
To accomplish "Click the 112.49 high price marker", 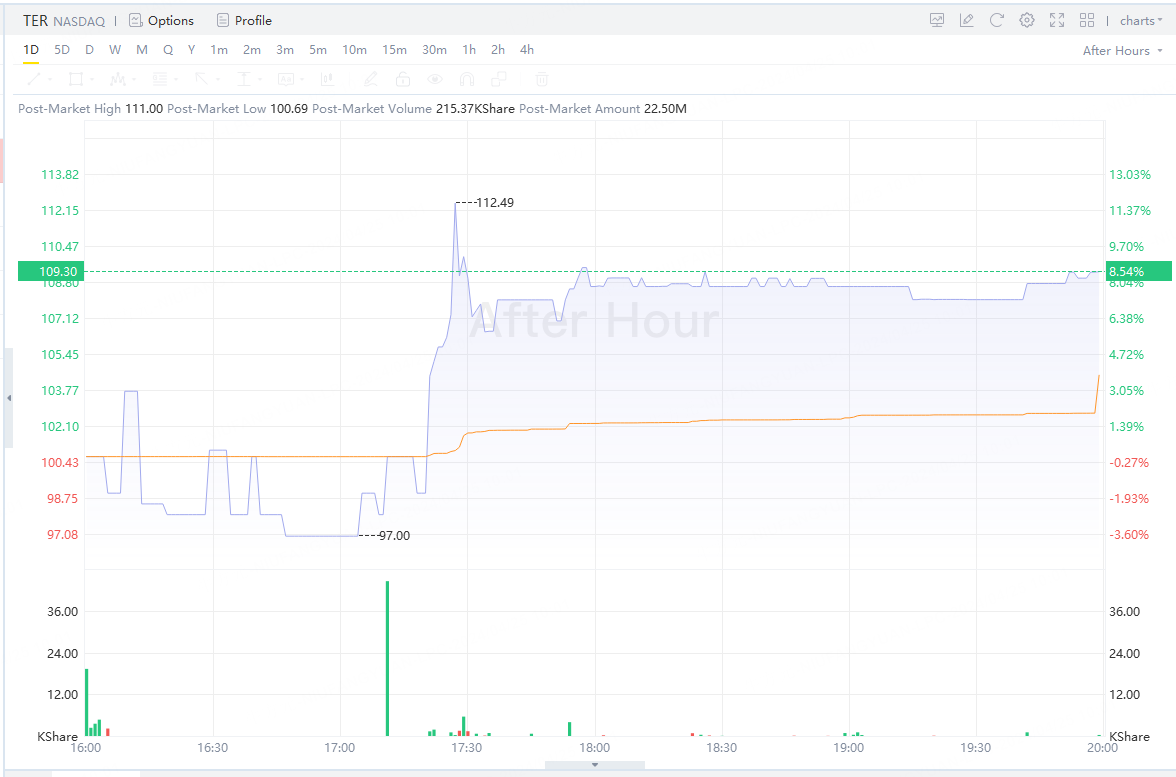I will pyautogui.click(x=495, y=202).
